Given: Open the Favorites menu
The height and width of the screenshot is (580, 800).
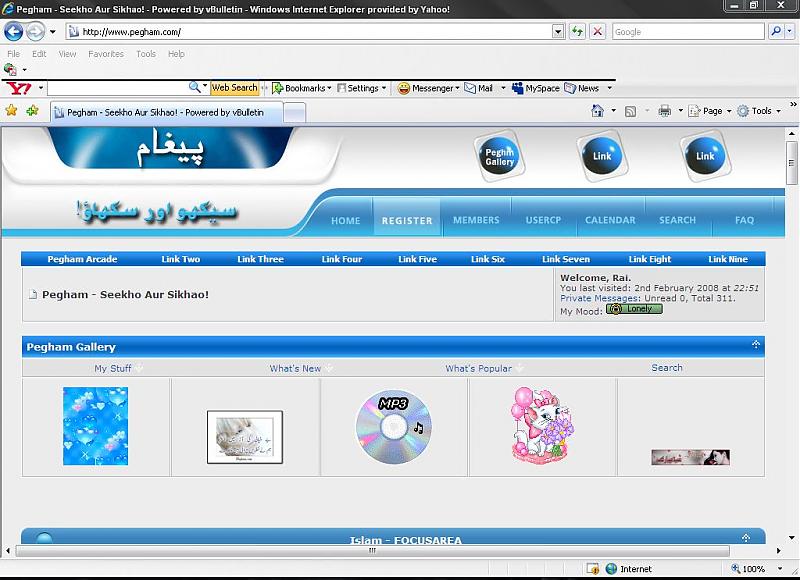Looking at the screenshot, I should click(x=106, y=54).
